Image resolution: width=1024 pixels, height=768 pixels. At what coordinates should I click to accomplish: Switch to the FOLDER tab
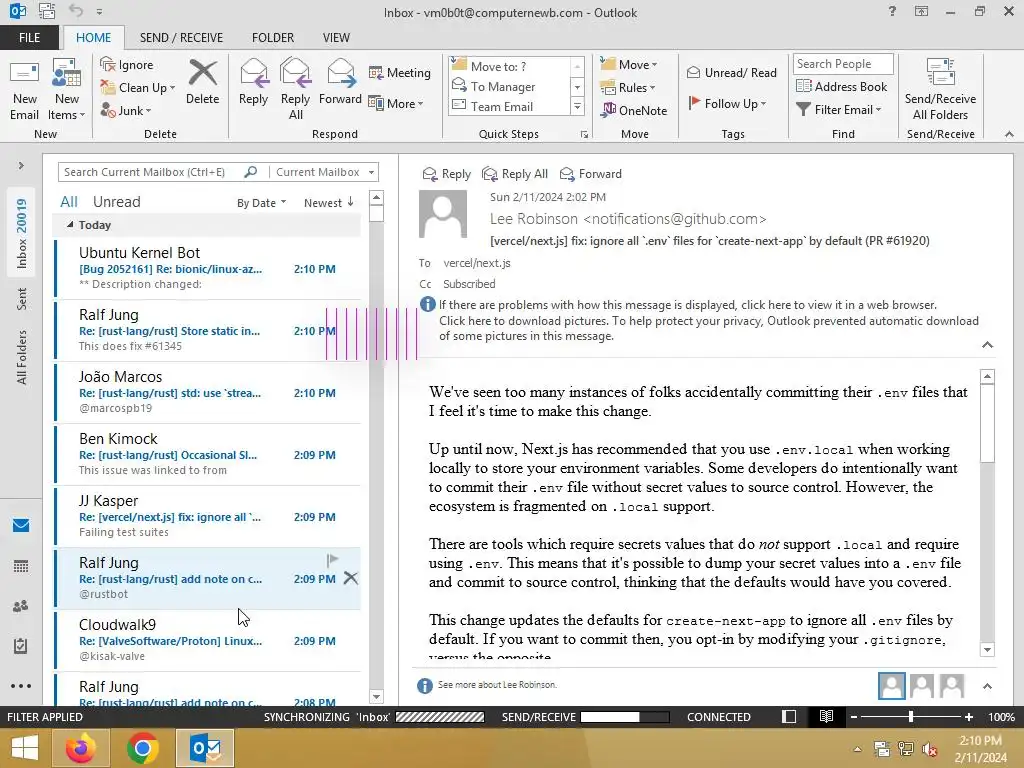pyautogui.click(x=273, y=38)
